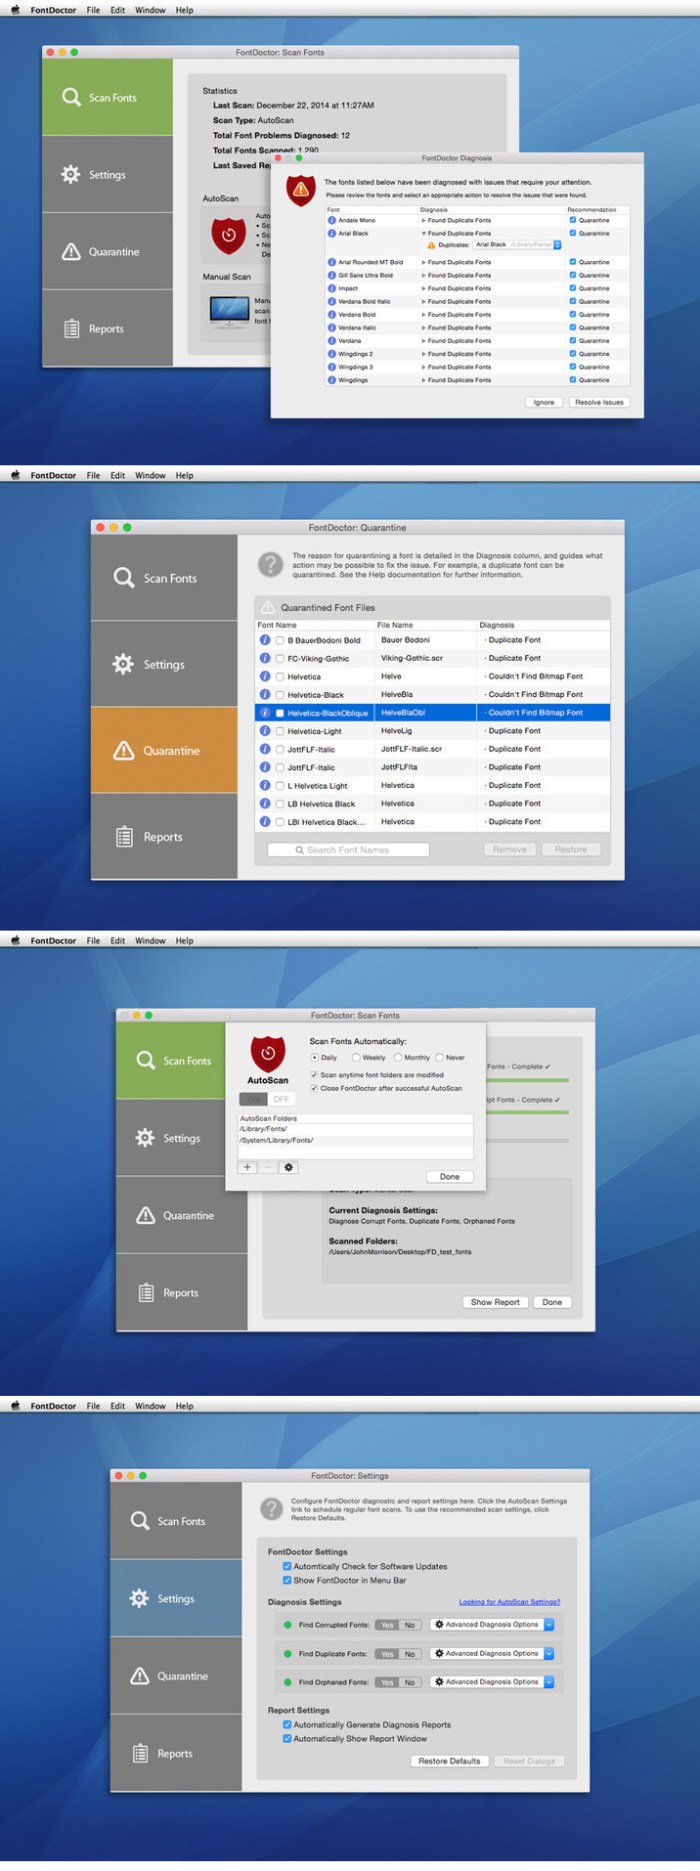Click the info icon beside Gill Sans Ultra Bold
This screenshot has height=1871, width=700.
pos(332,275)
